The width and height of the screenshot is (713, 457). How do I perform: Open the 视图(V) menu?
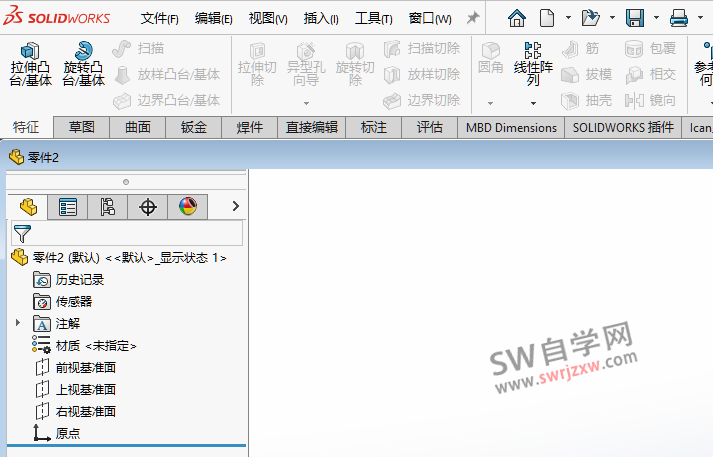pos(268,19)
